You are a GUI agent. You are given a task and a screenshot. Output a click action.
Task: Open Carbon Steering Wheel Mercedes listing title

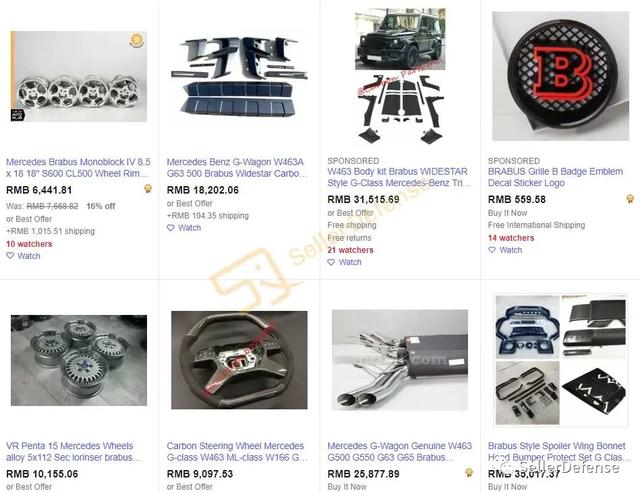tap(237, 452)
